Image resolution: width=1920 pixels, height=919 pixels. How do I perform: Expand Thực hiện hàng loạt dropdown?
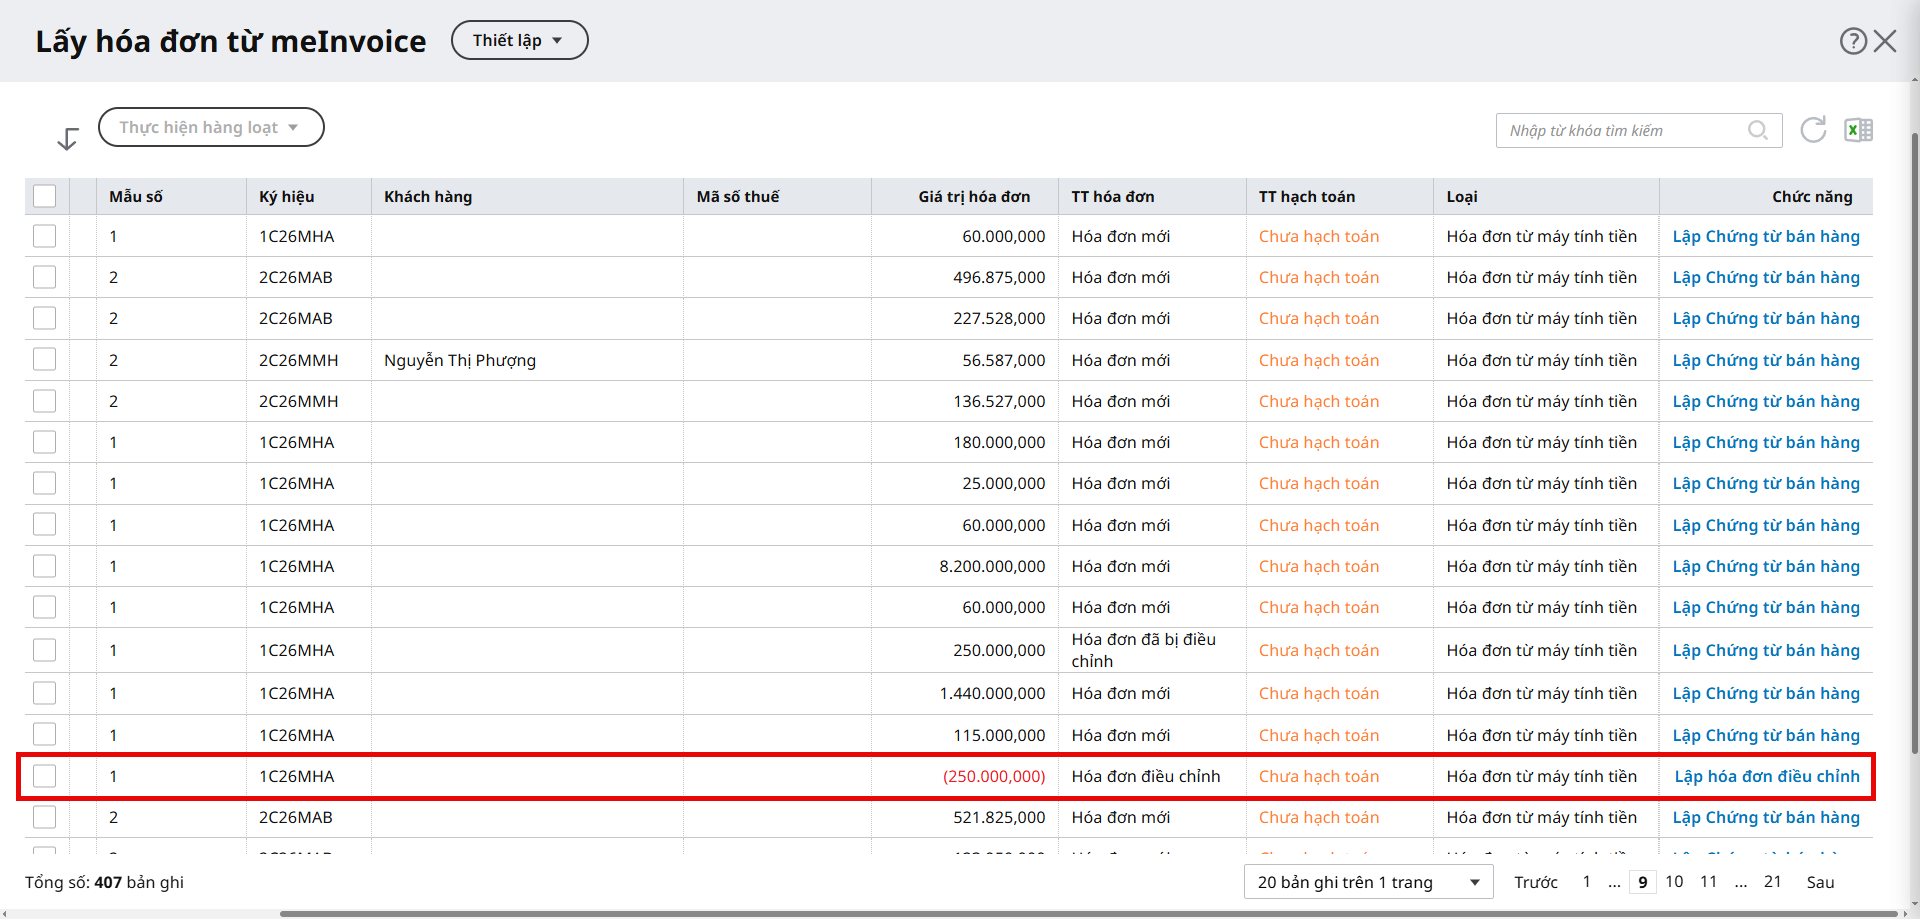(x=211, y=127)
